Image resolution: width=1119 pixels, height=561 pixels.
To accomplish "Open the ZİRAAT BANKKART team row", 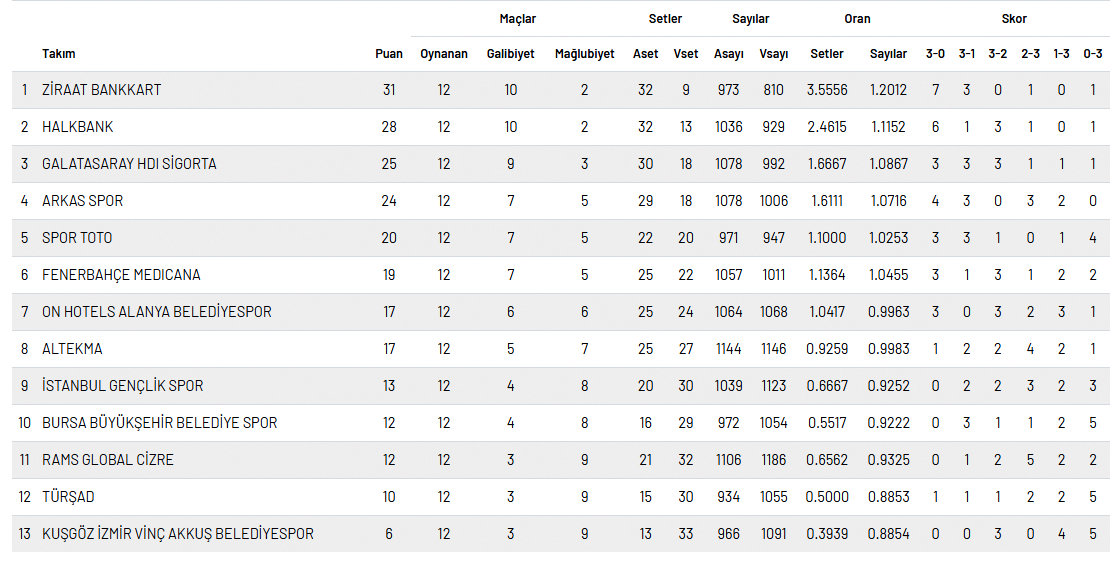I will point(560,90).
